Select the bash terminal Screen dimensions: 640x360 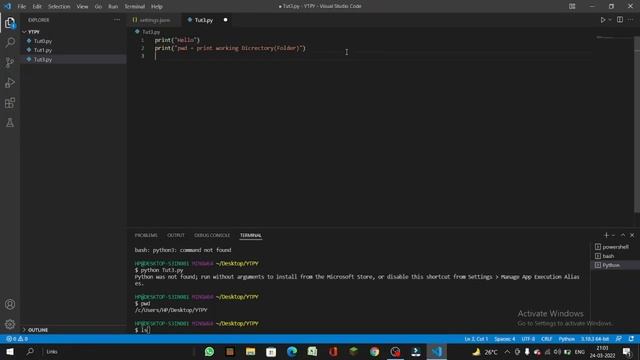coord(615,256)
